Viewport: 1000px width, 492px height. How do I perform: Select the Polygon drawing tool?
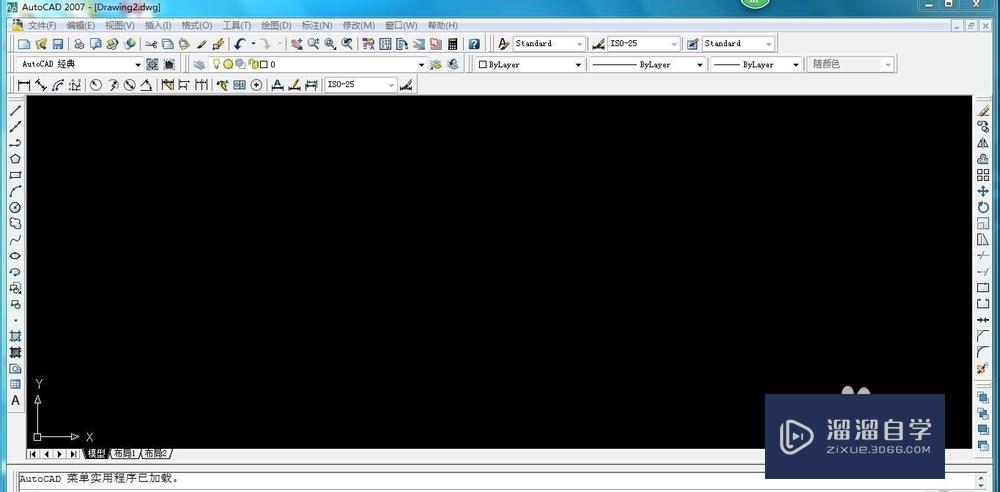[x=15, y=159]
